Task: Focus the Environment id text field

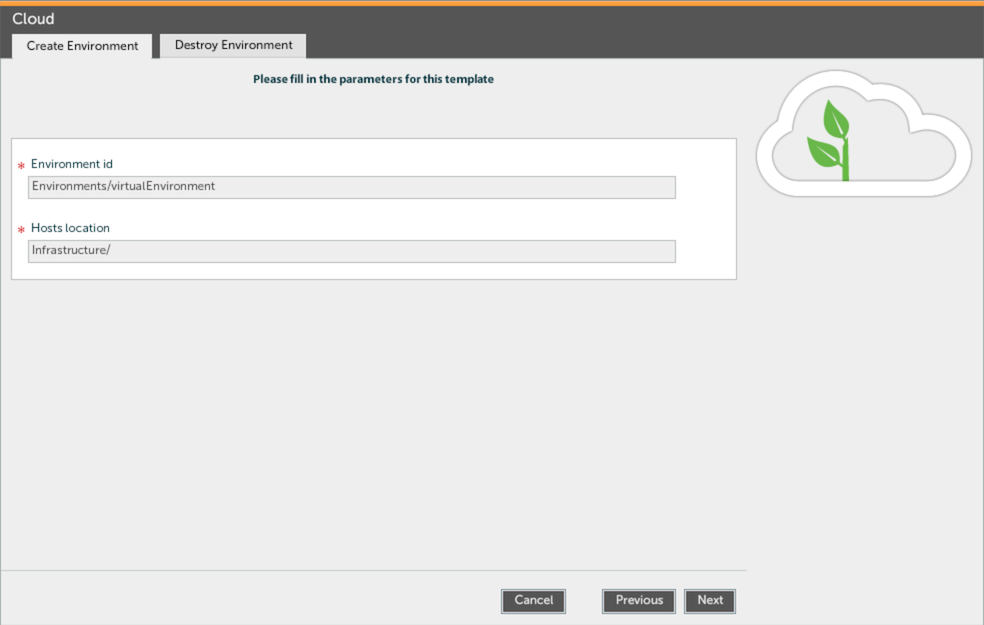Action: (352, 187)
